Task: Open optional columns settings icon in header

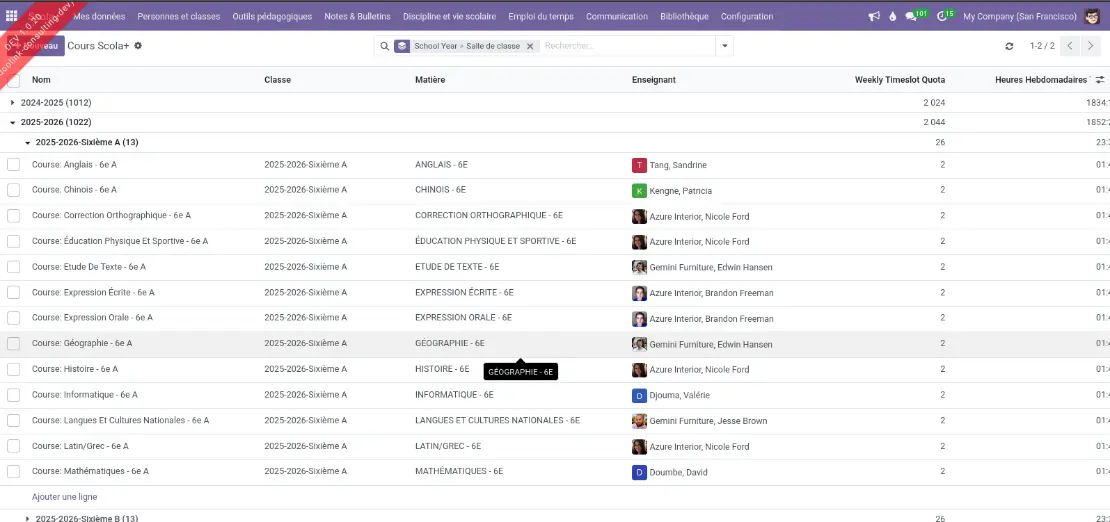Action: (1100, 80)
